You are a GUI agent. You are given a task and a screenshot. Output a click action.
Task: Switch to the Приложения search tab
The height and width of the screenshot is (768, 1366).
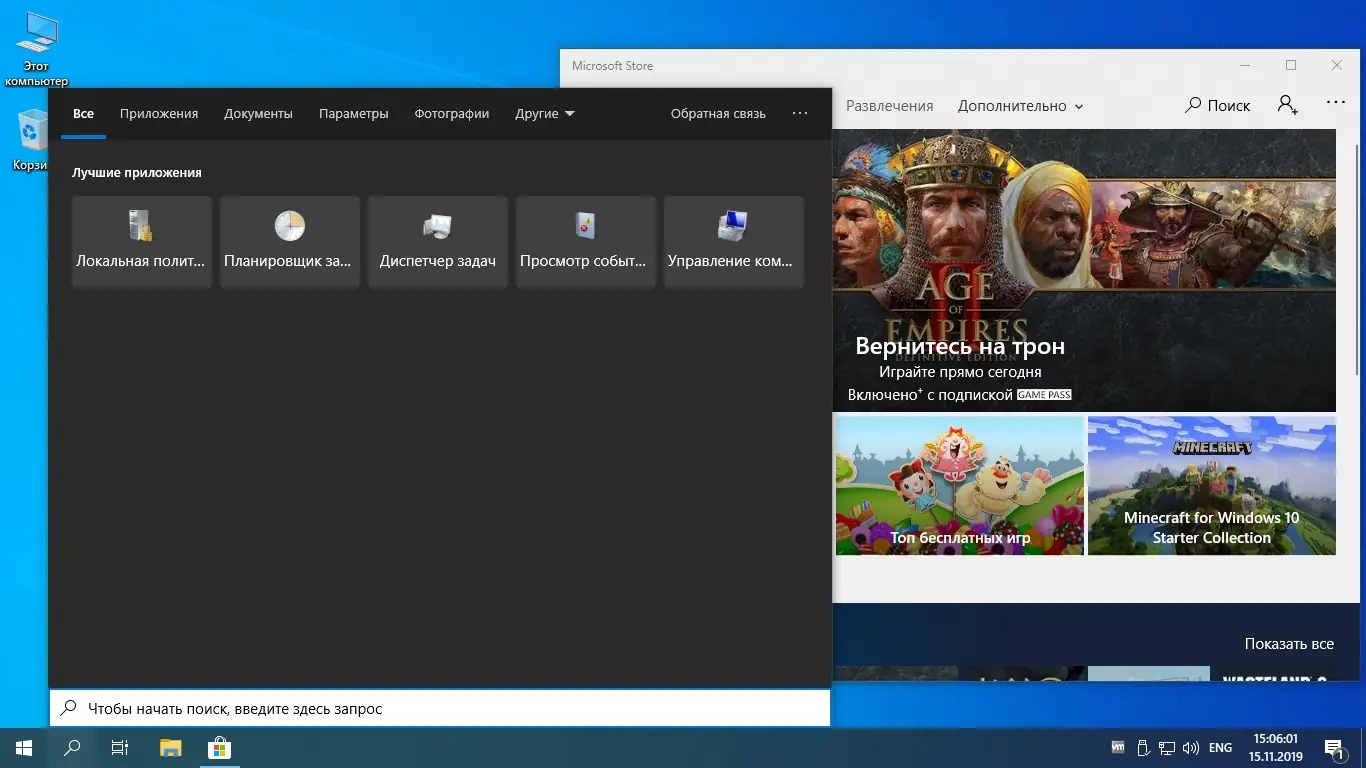tap(159, 114)
